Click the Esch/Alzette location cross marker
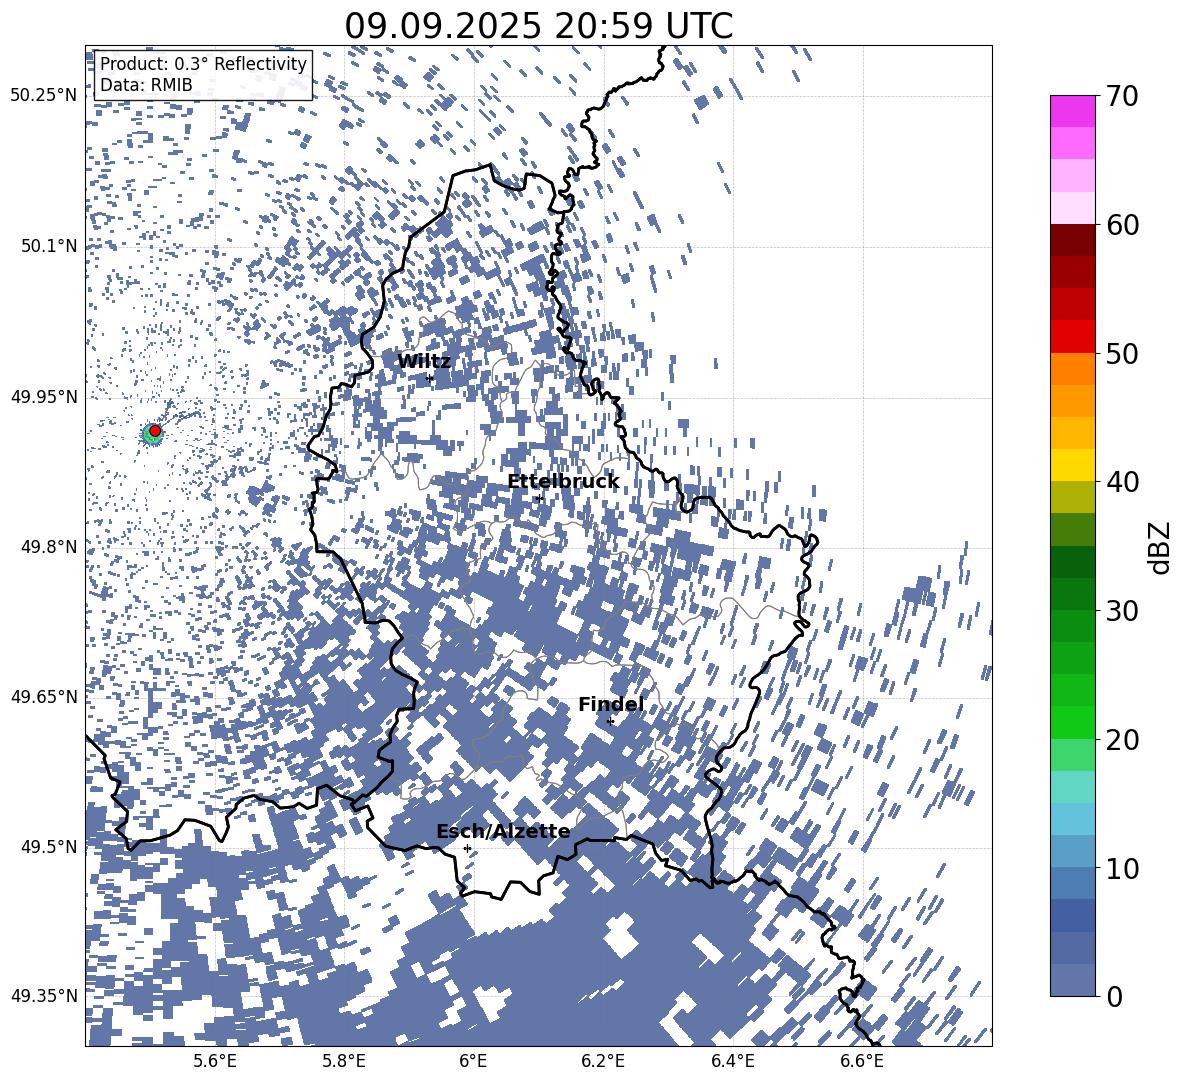The height and width of the screenshot is (1081, 1184). pos(467,848)
